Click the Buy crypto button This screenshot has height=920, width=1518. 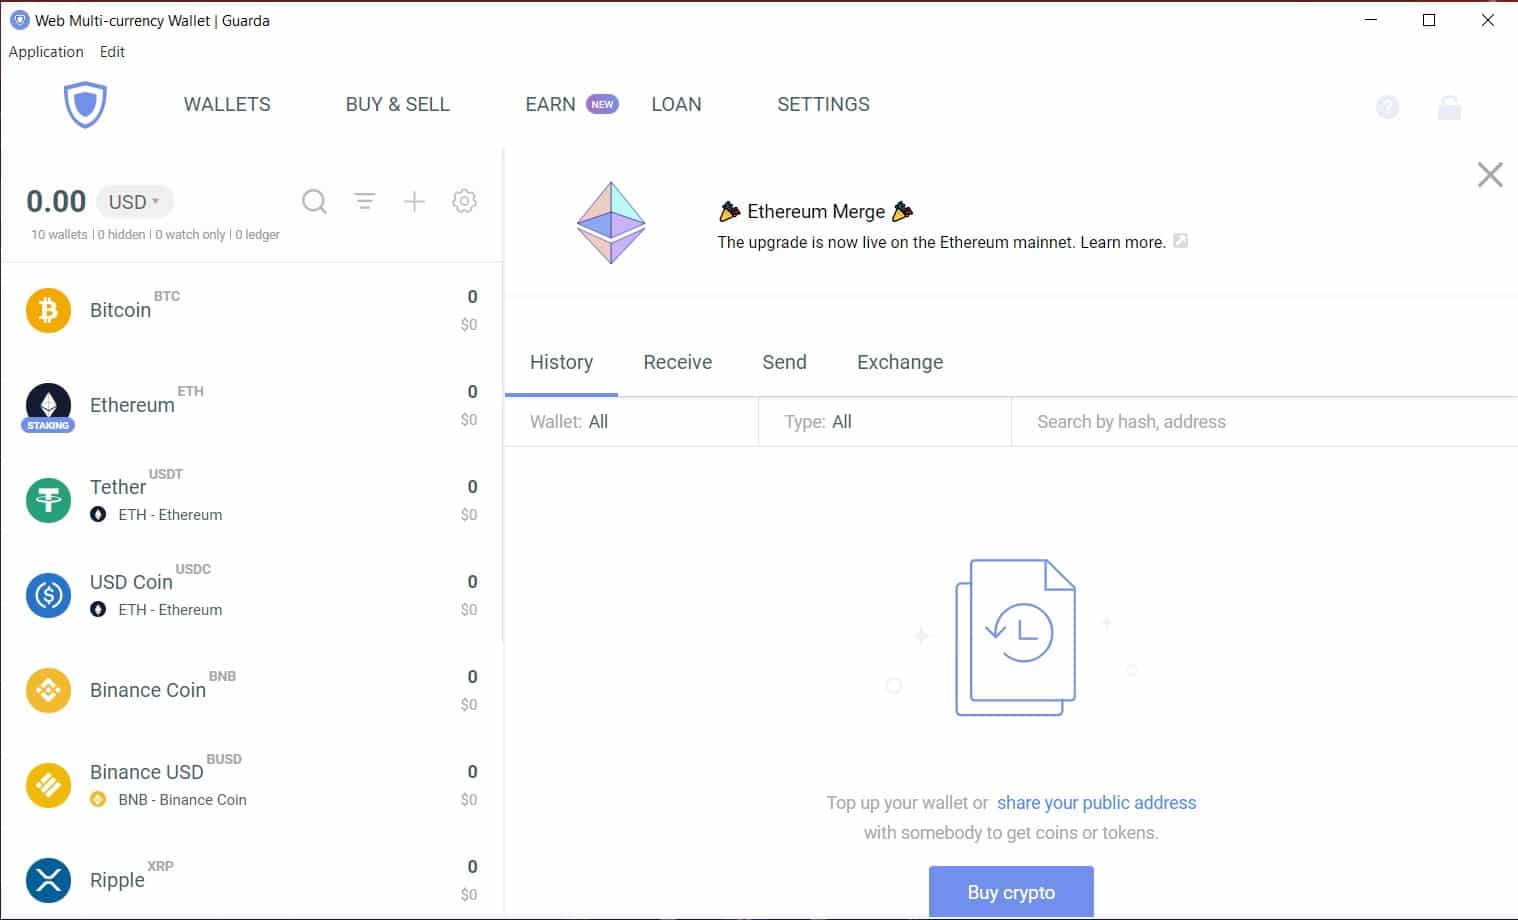1011,892
